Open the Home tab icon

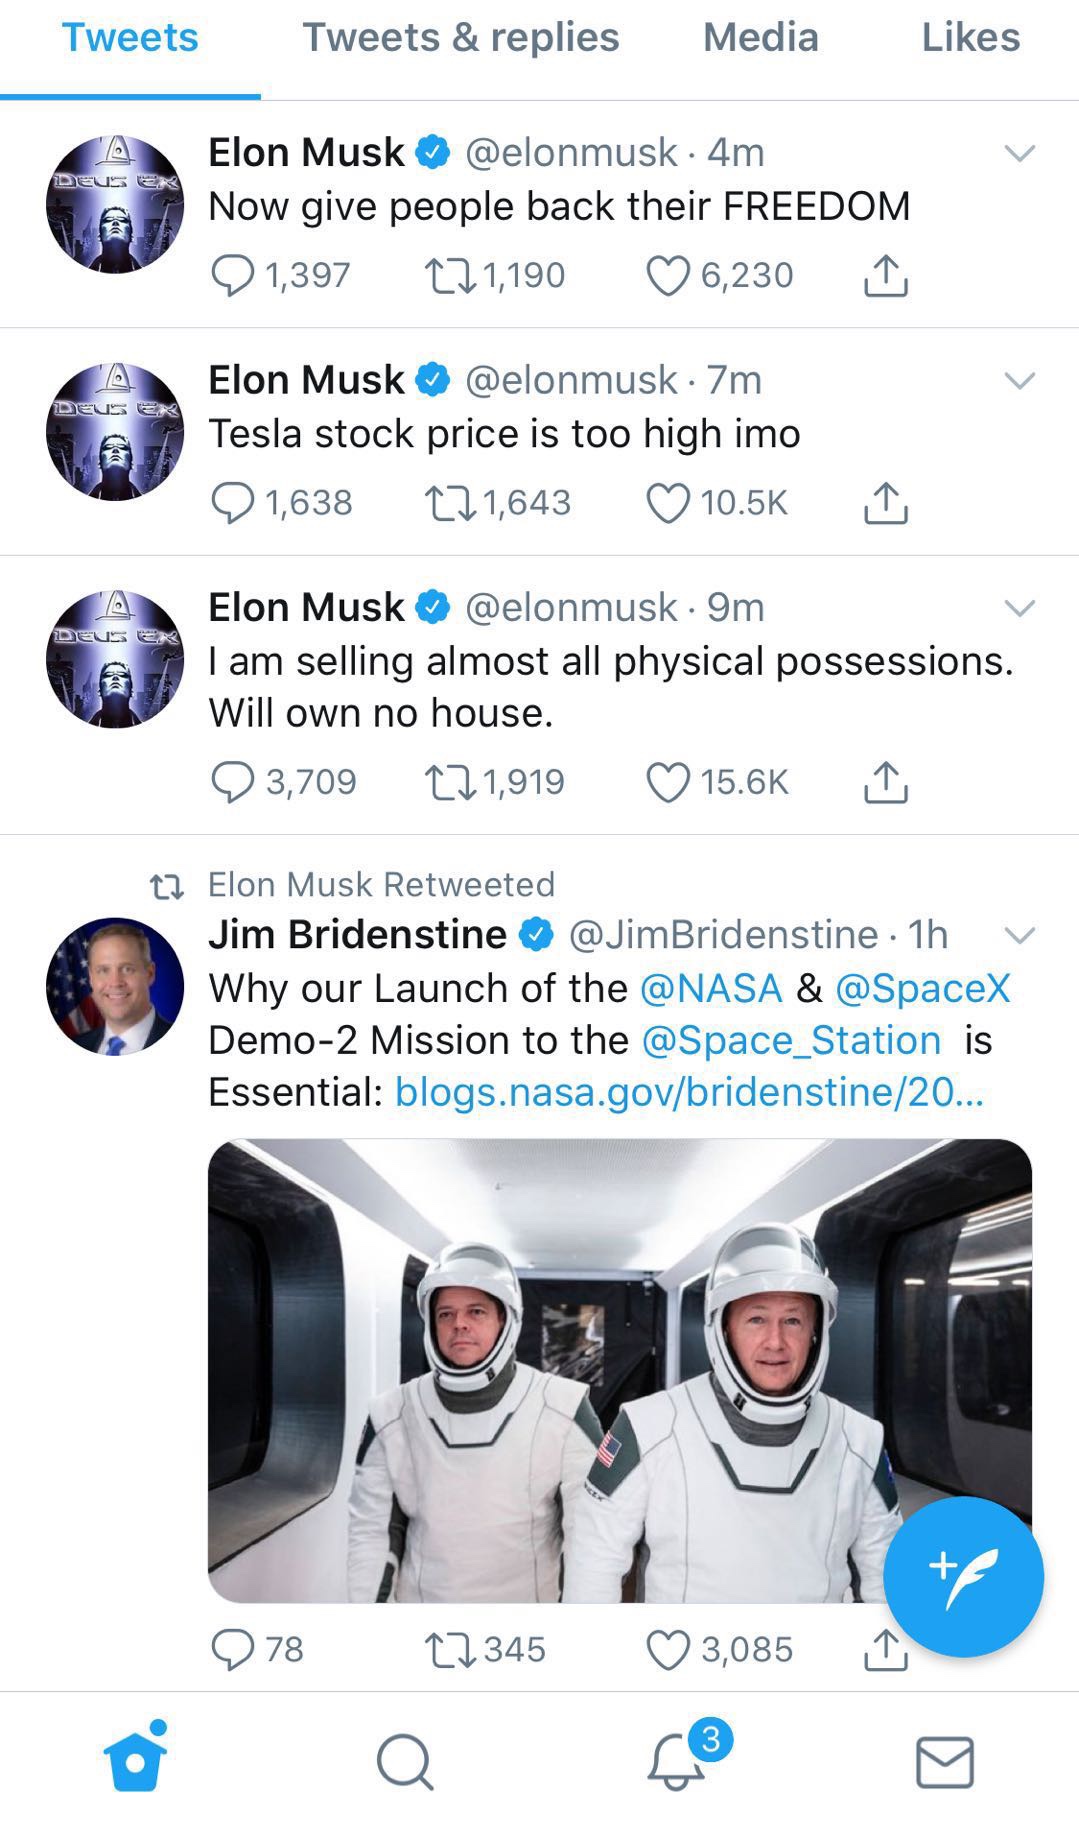[134, 1760]
